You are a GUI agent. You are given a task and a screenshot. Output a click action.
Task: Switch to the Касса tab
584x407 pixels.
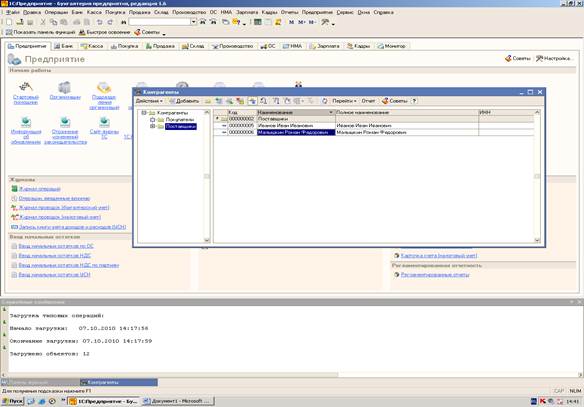coord(92,46)
